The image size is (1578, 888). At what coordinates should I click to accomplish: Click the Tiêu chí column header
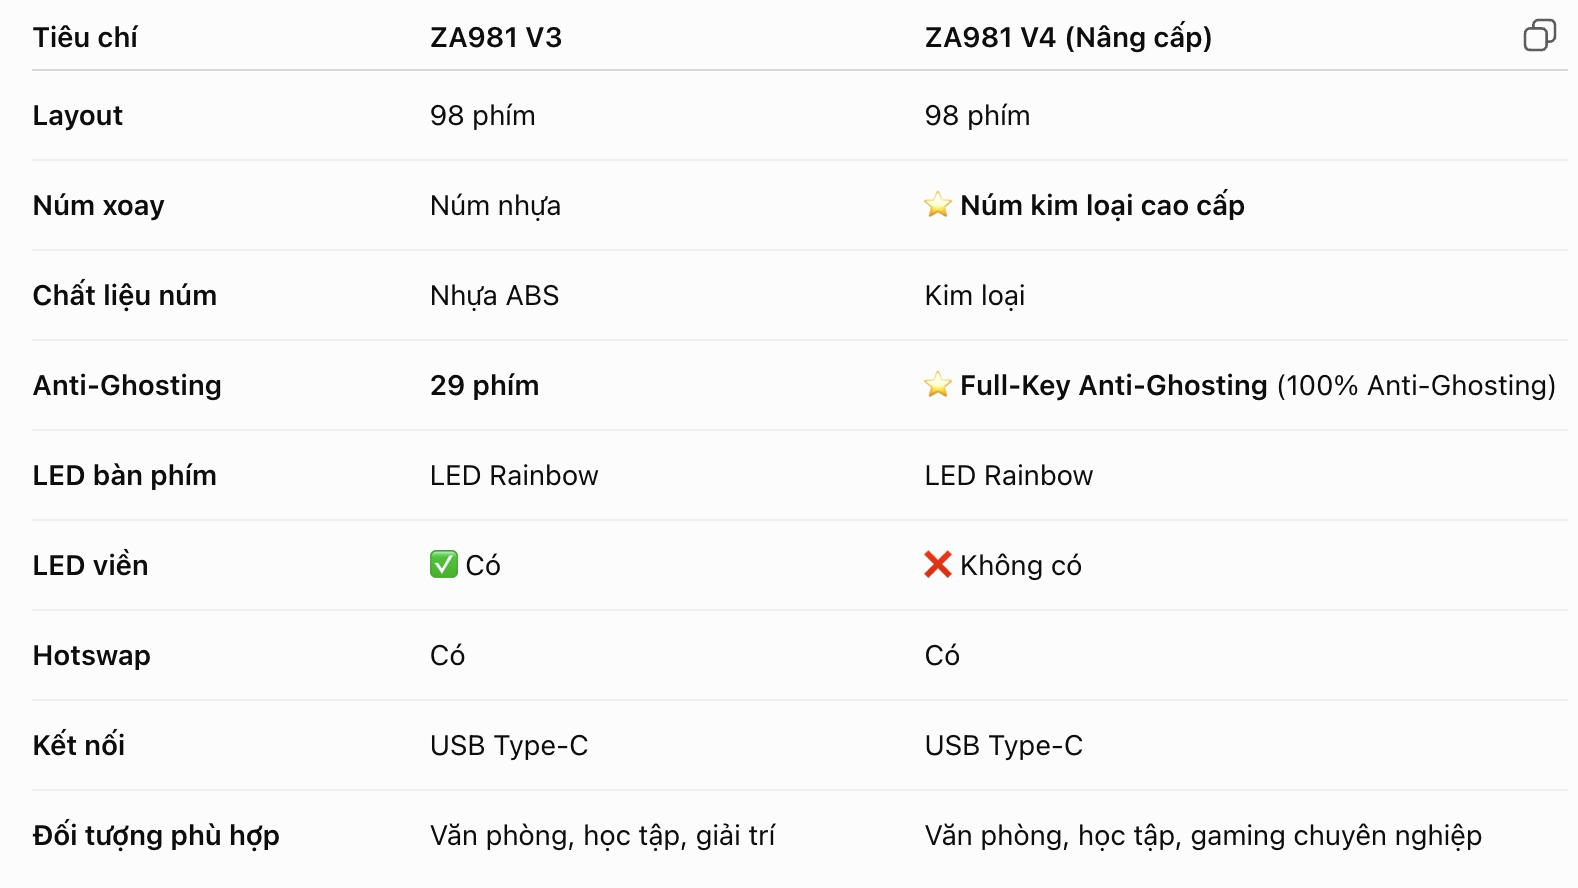pos(85,38)
